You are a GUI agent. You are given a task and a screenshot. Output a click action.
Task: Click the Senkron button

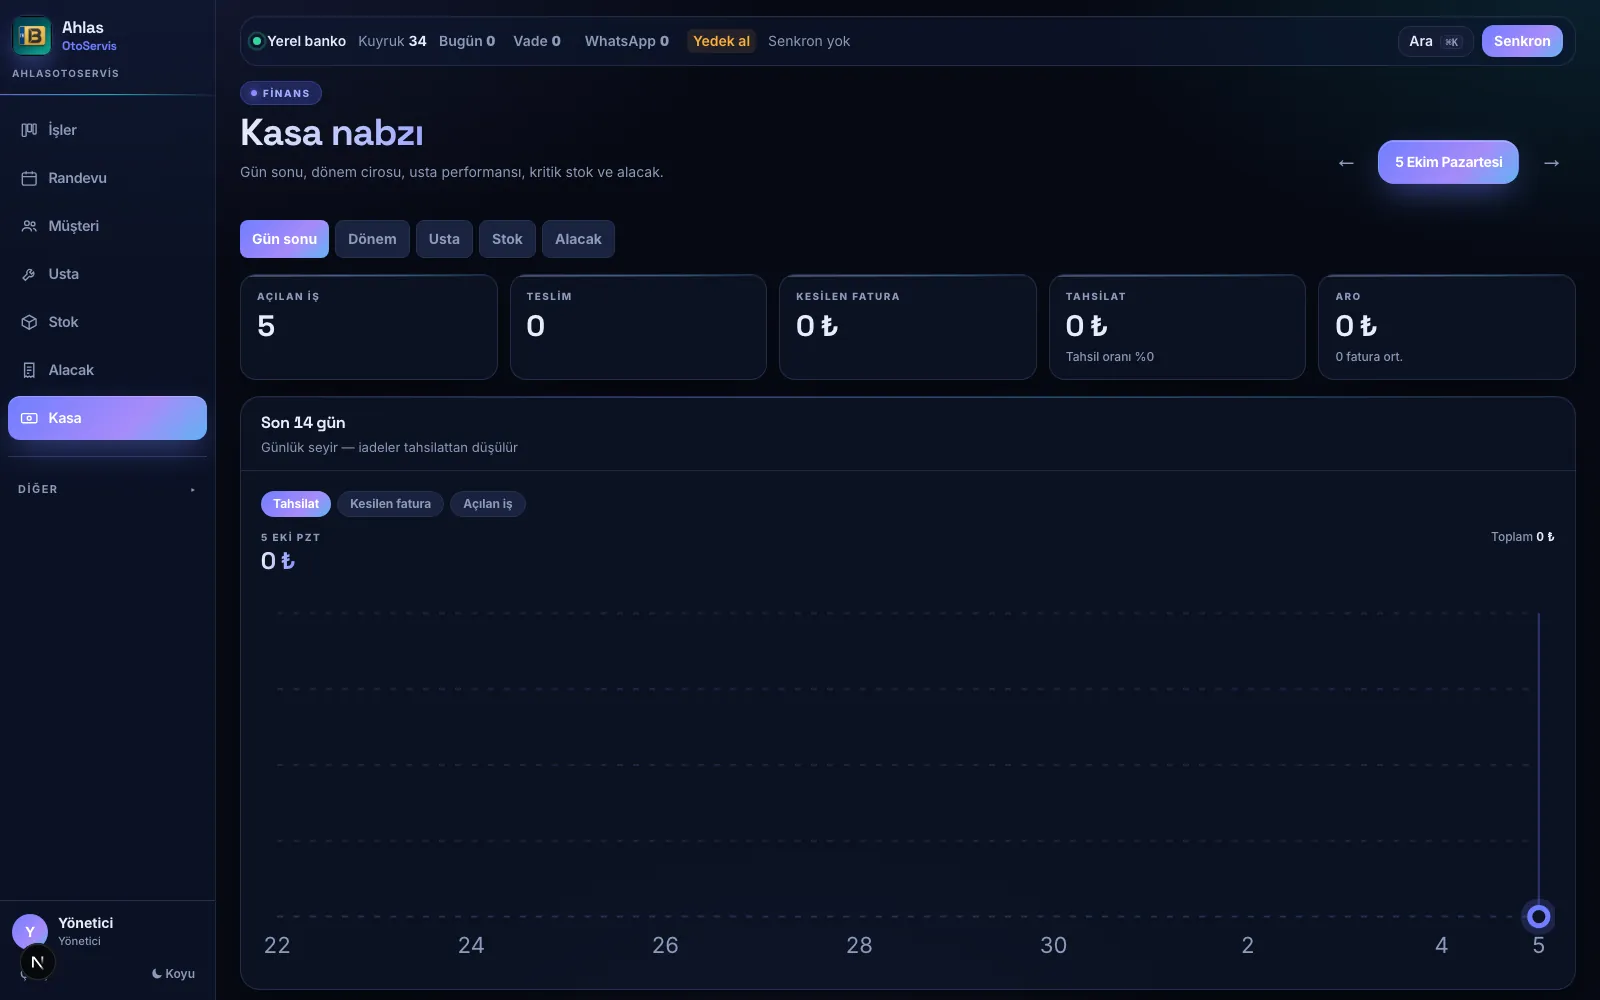(1522, 41)
